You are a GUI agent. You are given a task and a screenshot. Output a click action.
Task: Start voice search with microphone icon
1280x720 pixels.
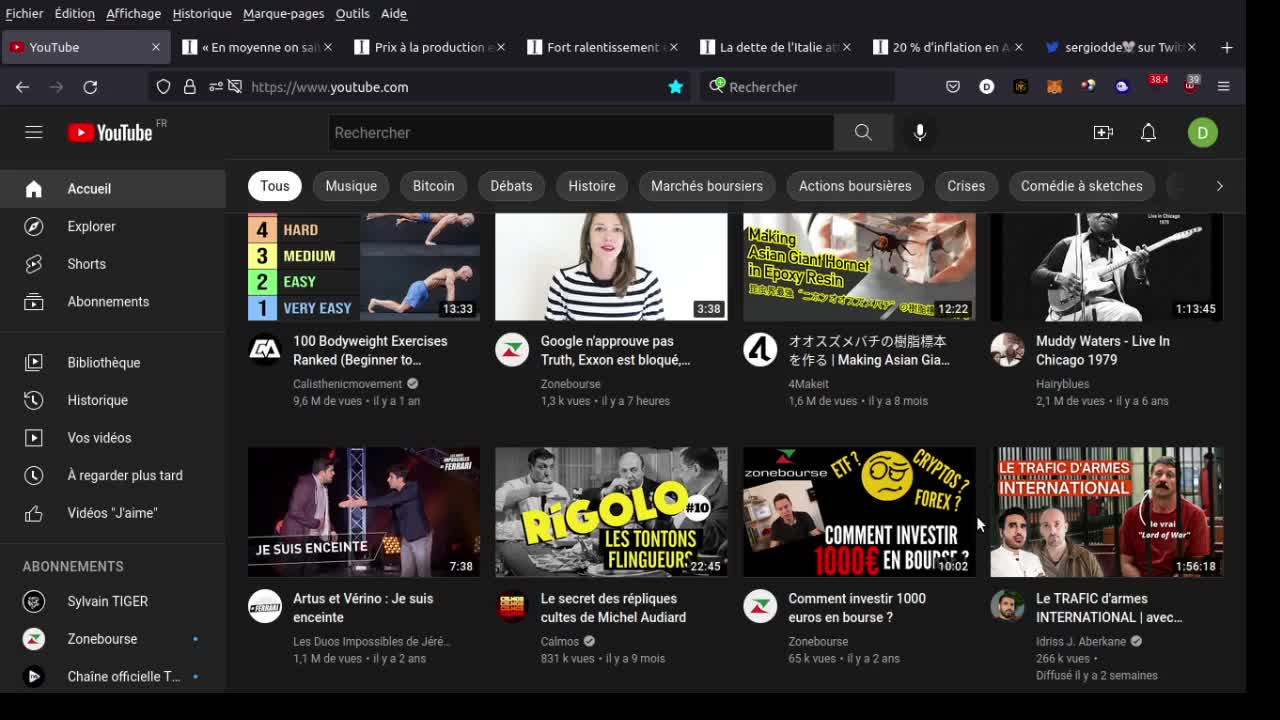[920, 132]
